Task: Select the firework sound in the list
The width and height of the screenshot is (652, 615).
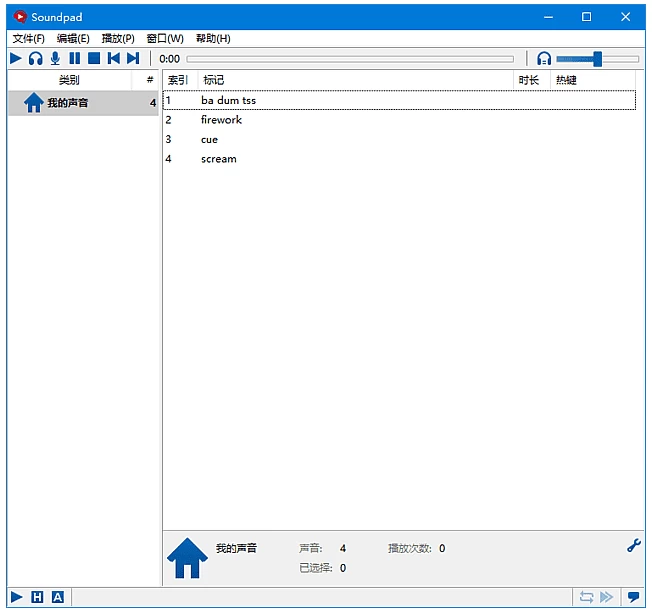Action: point(221,120)
